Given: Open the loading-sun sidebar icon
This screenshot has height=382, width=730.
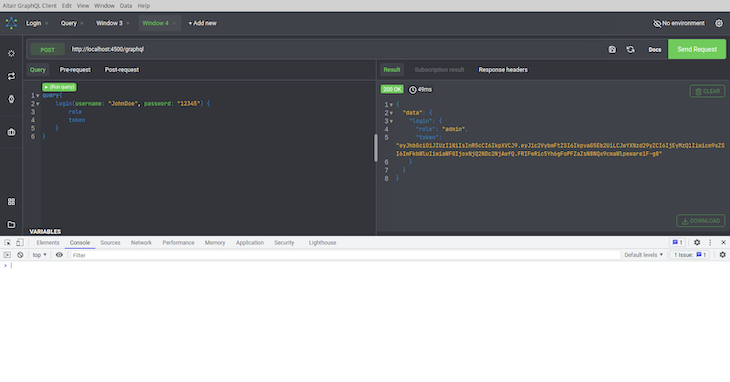Looking at the screenshot, I should click(x=11, y=54).
